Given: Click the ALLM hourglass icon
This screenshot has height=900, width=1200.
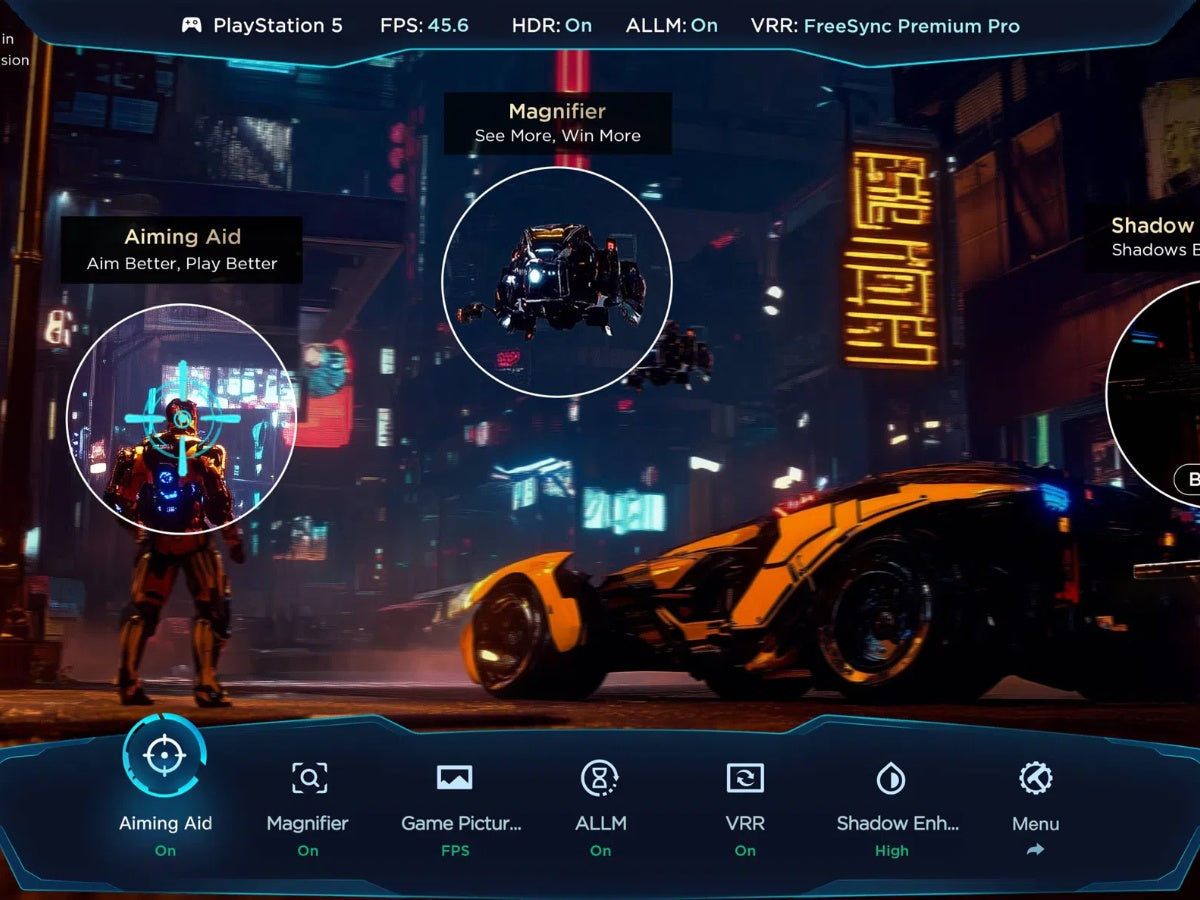Looking at the screenshot, I should click(x=599, y=777).
